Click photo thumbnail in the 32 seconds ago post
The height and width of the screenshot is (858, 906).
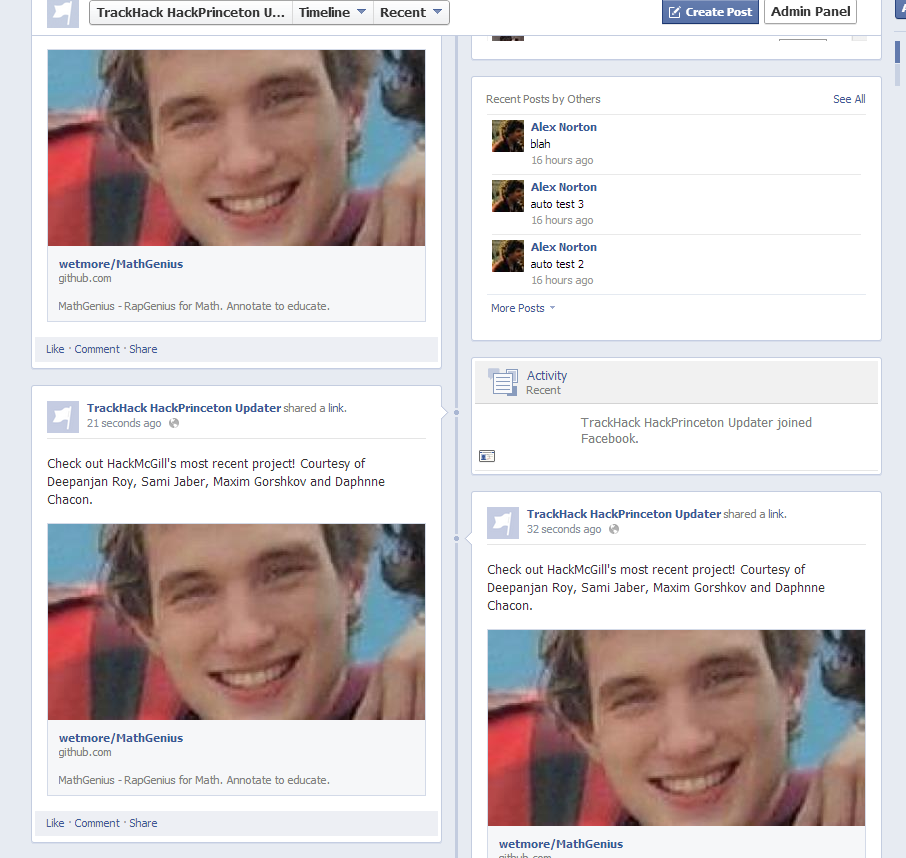676,728
